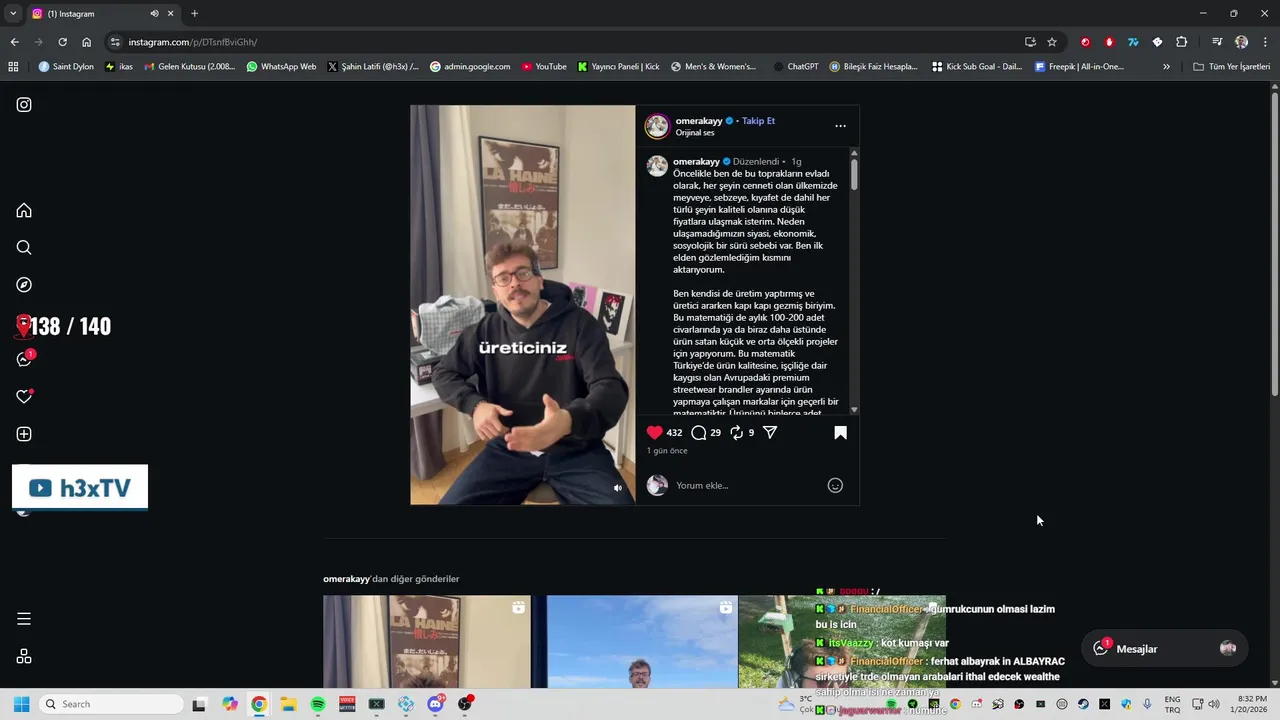Open Chrome three-dot menu
The width and height of the screenshot is (1280, 720).
tap(1266, 42)
